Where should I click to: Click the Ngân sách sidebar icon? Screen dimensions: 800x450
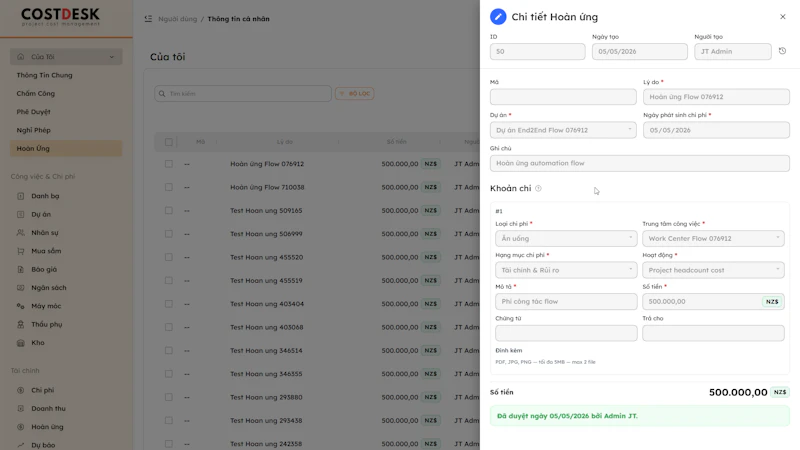pyautogui.click(x=20, y=288)
